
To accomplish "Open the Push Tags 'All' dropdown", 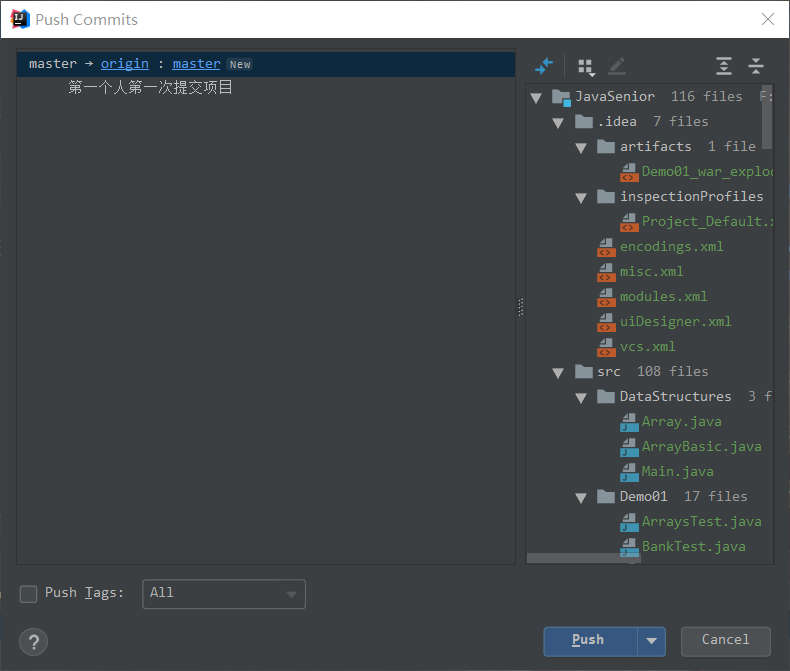I will click(224, 594).
